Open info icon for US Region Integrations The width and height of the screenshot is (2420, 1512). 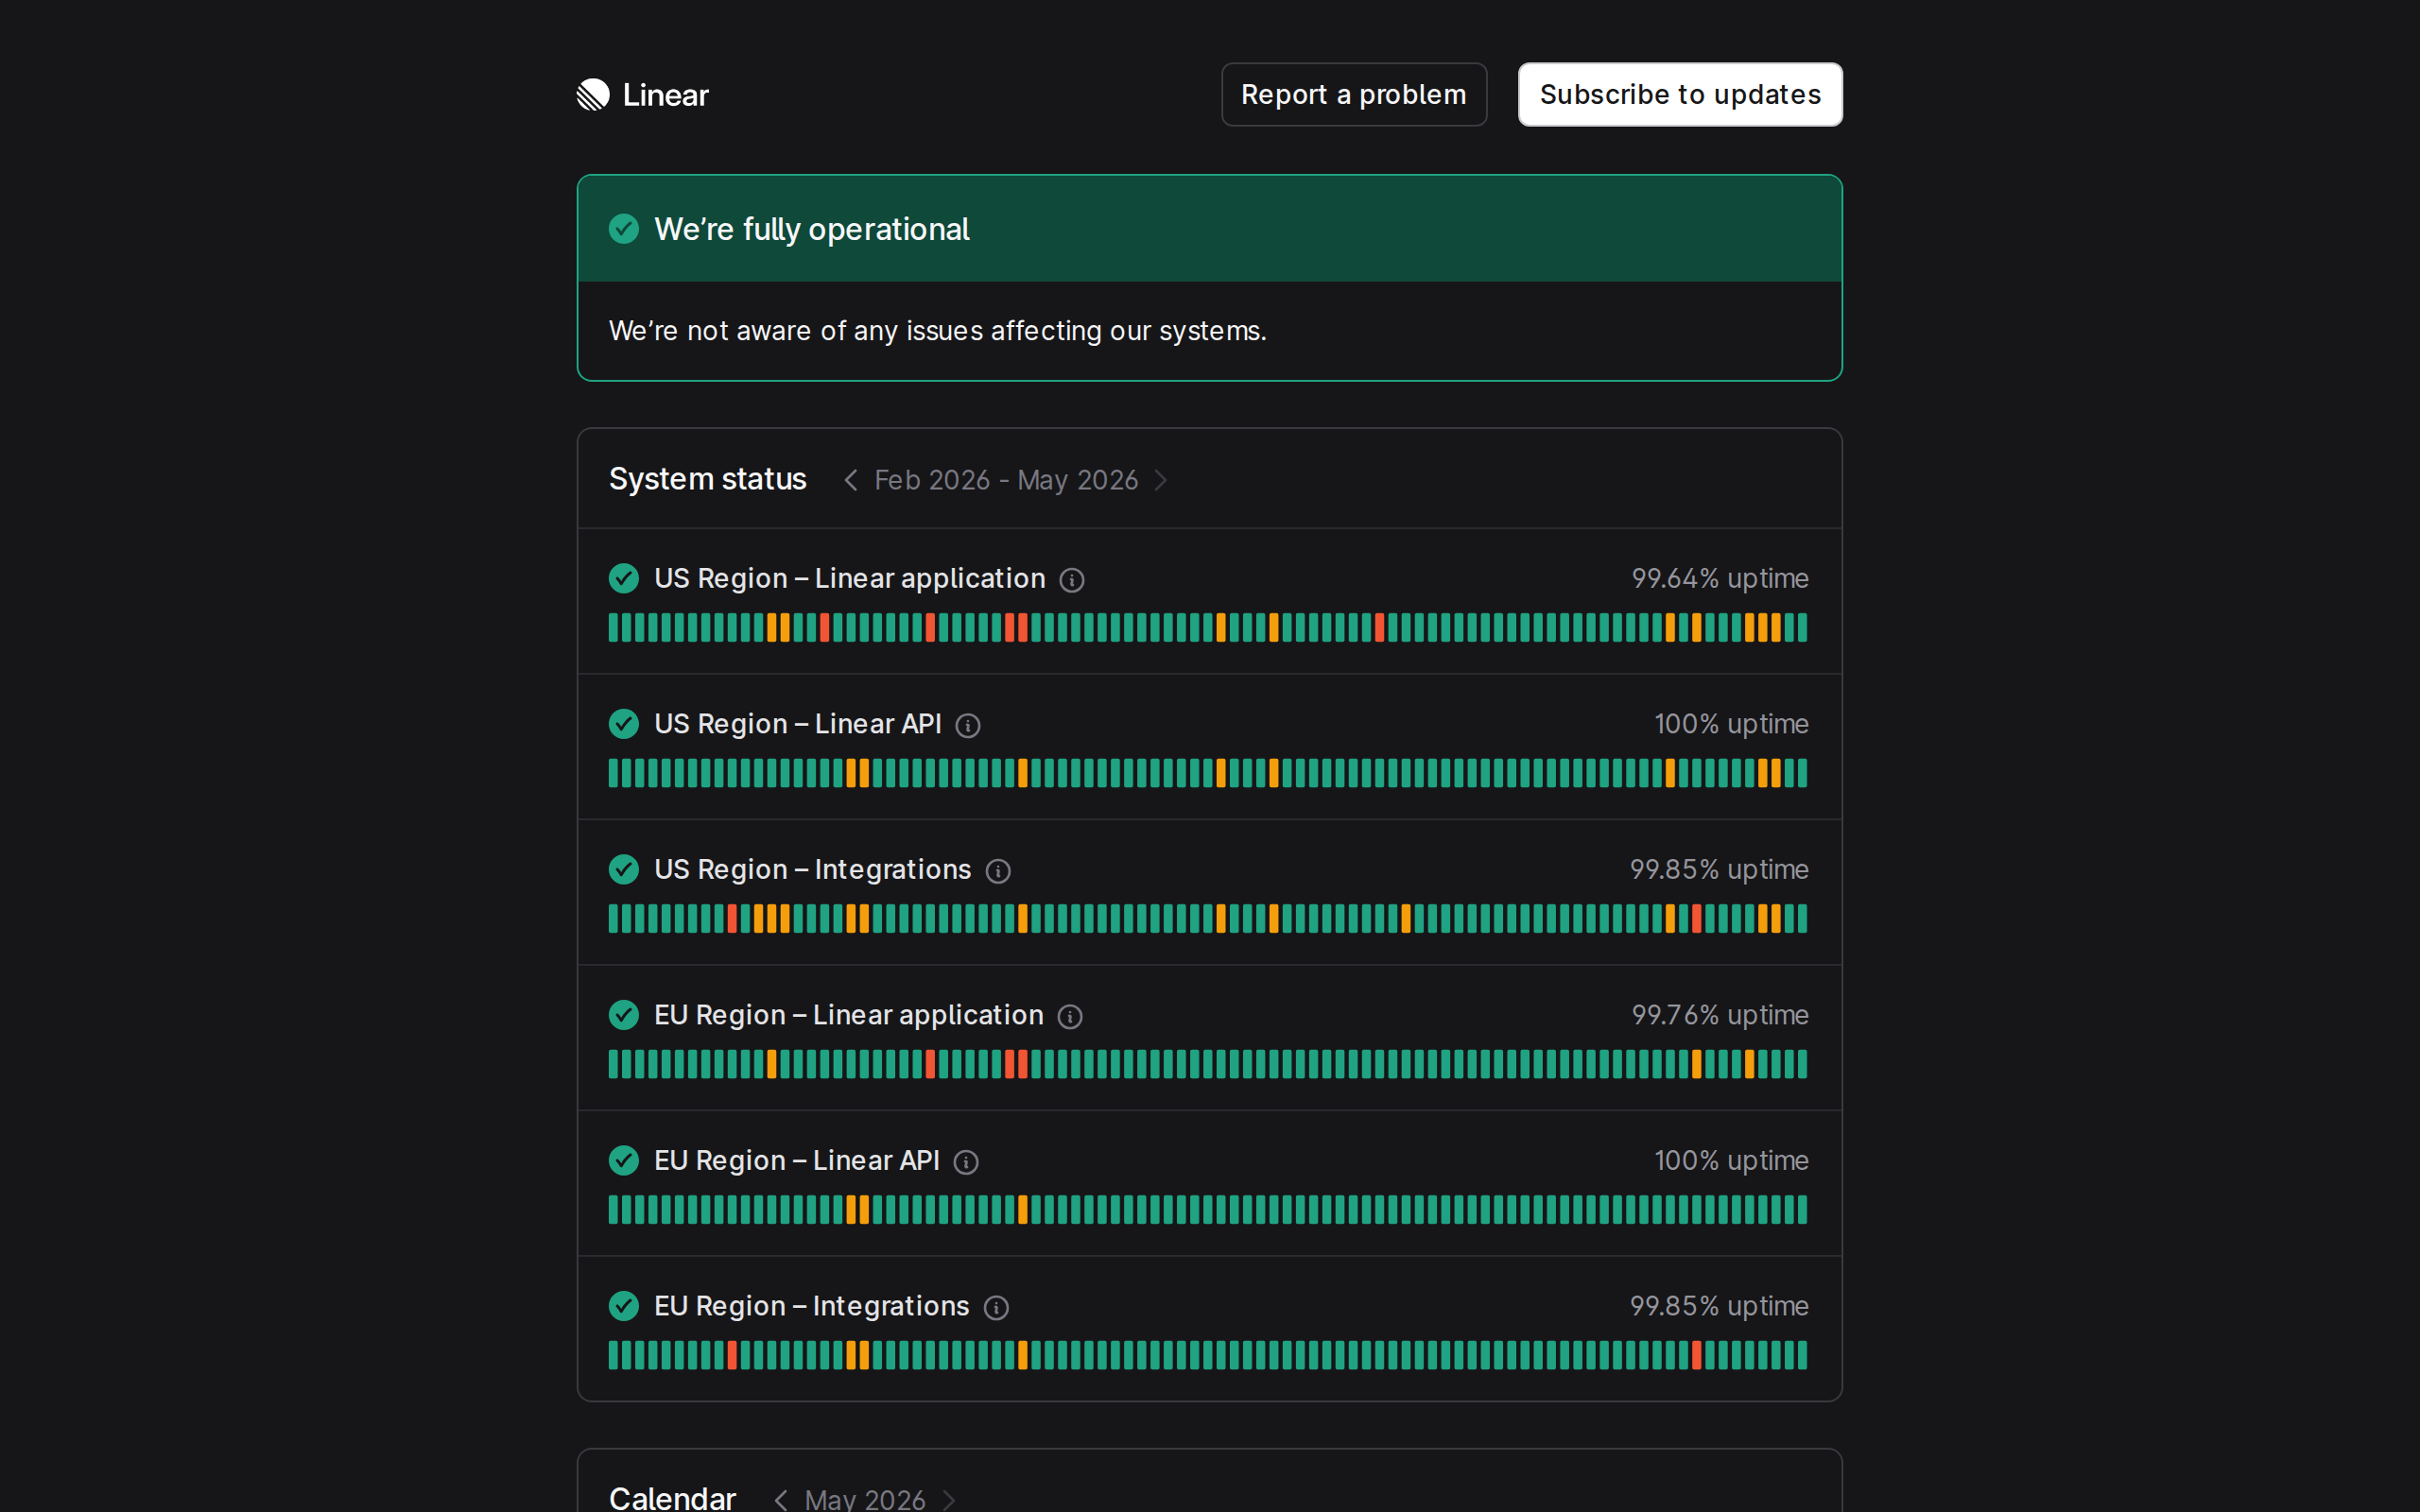[998, 871]
